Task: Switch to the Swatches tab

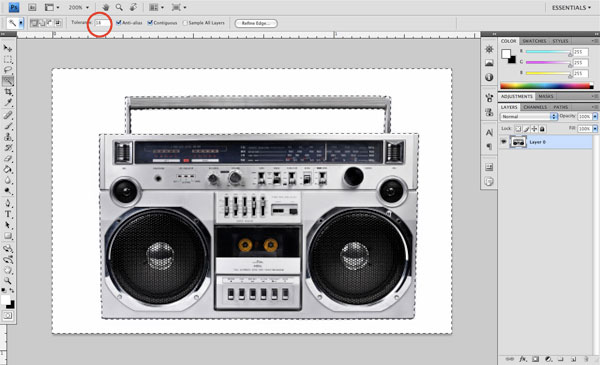Action: click(534, 41)
